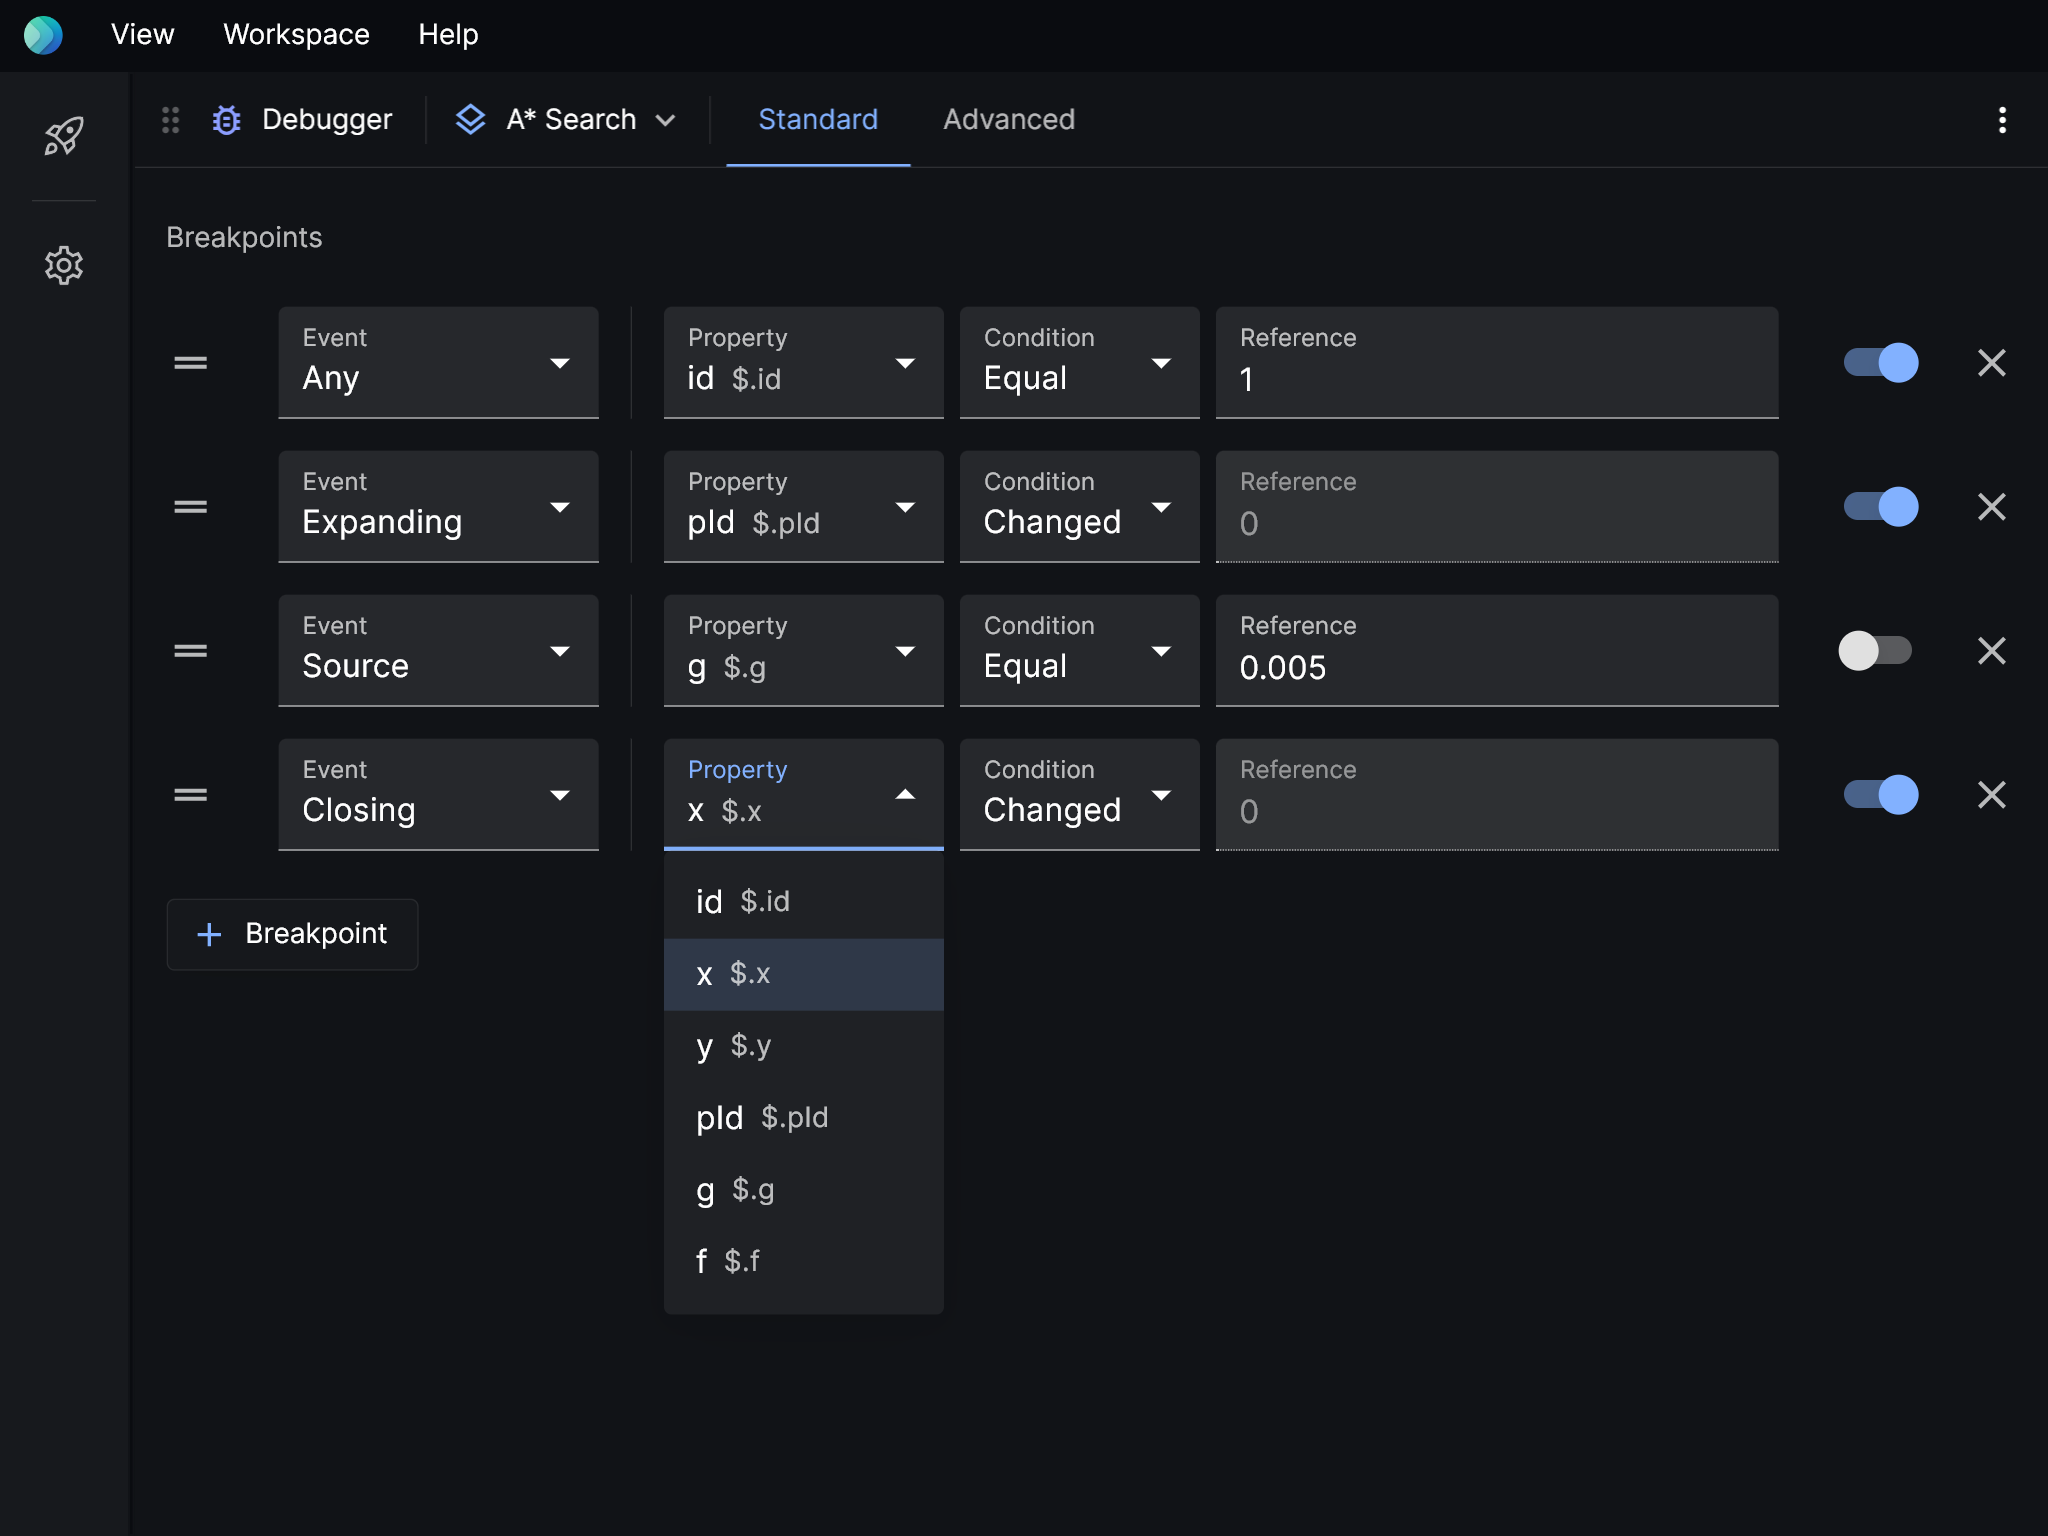Image resolution: width=2048 pixels, height=1536 pixels.
Task: Switch to the Advanced tab
Action: (x=1008, y=118)
